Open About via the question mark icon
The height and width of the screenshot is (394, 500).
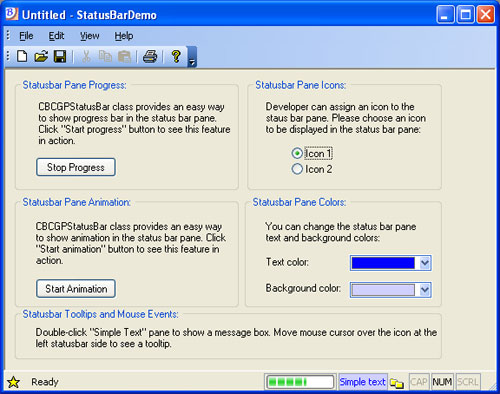pos(176,56)
